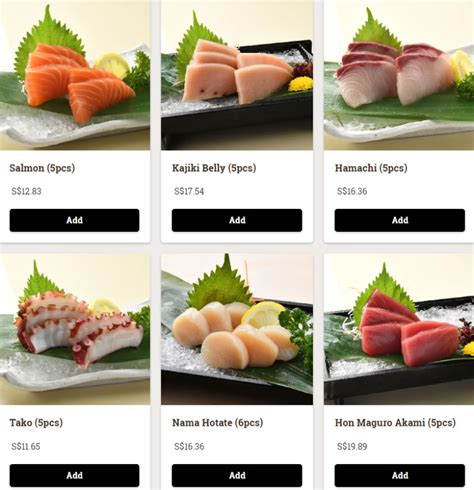Select the Salmon (5pcs) item title
474x490 pixels.
[42, 168]
